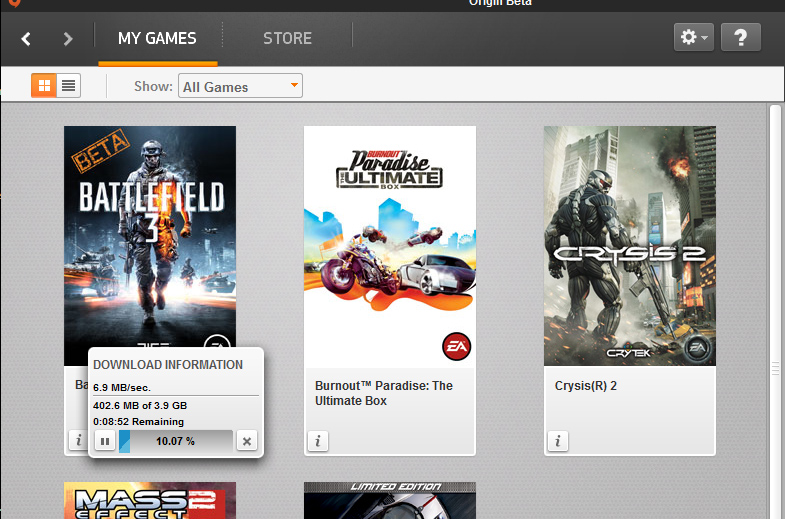
Task: Open the help question mark button
Action: [x=740, y=38]
